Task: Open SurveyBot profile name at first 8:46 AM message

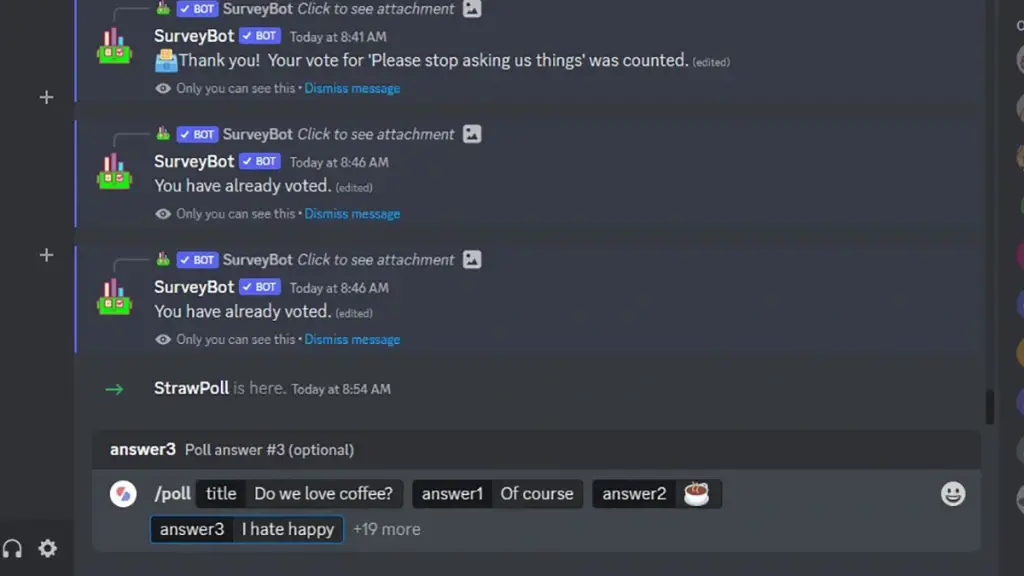Action: (194, 161)
